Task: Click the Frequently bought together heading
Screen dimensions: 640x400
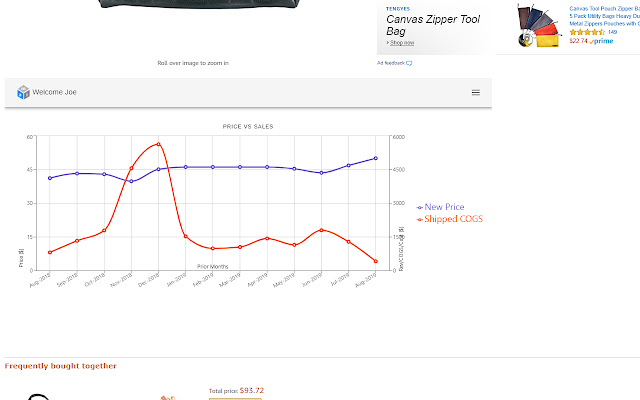Action: pyautogui.click(x=60, y=366)
